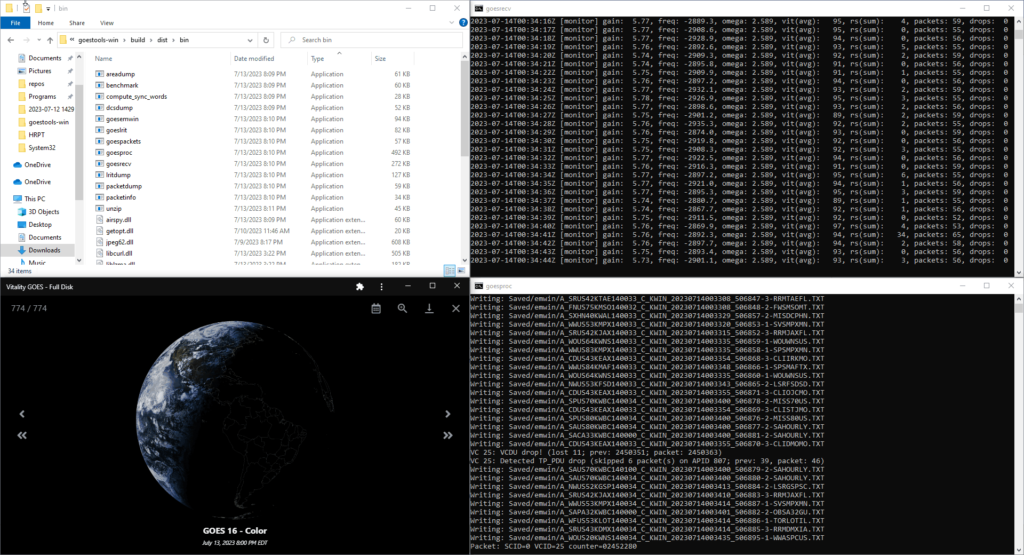Click the zoom magnifier icon in Vitality GOES

[402, 308]
